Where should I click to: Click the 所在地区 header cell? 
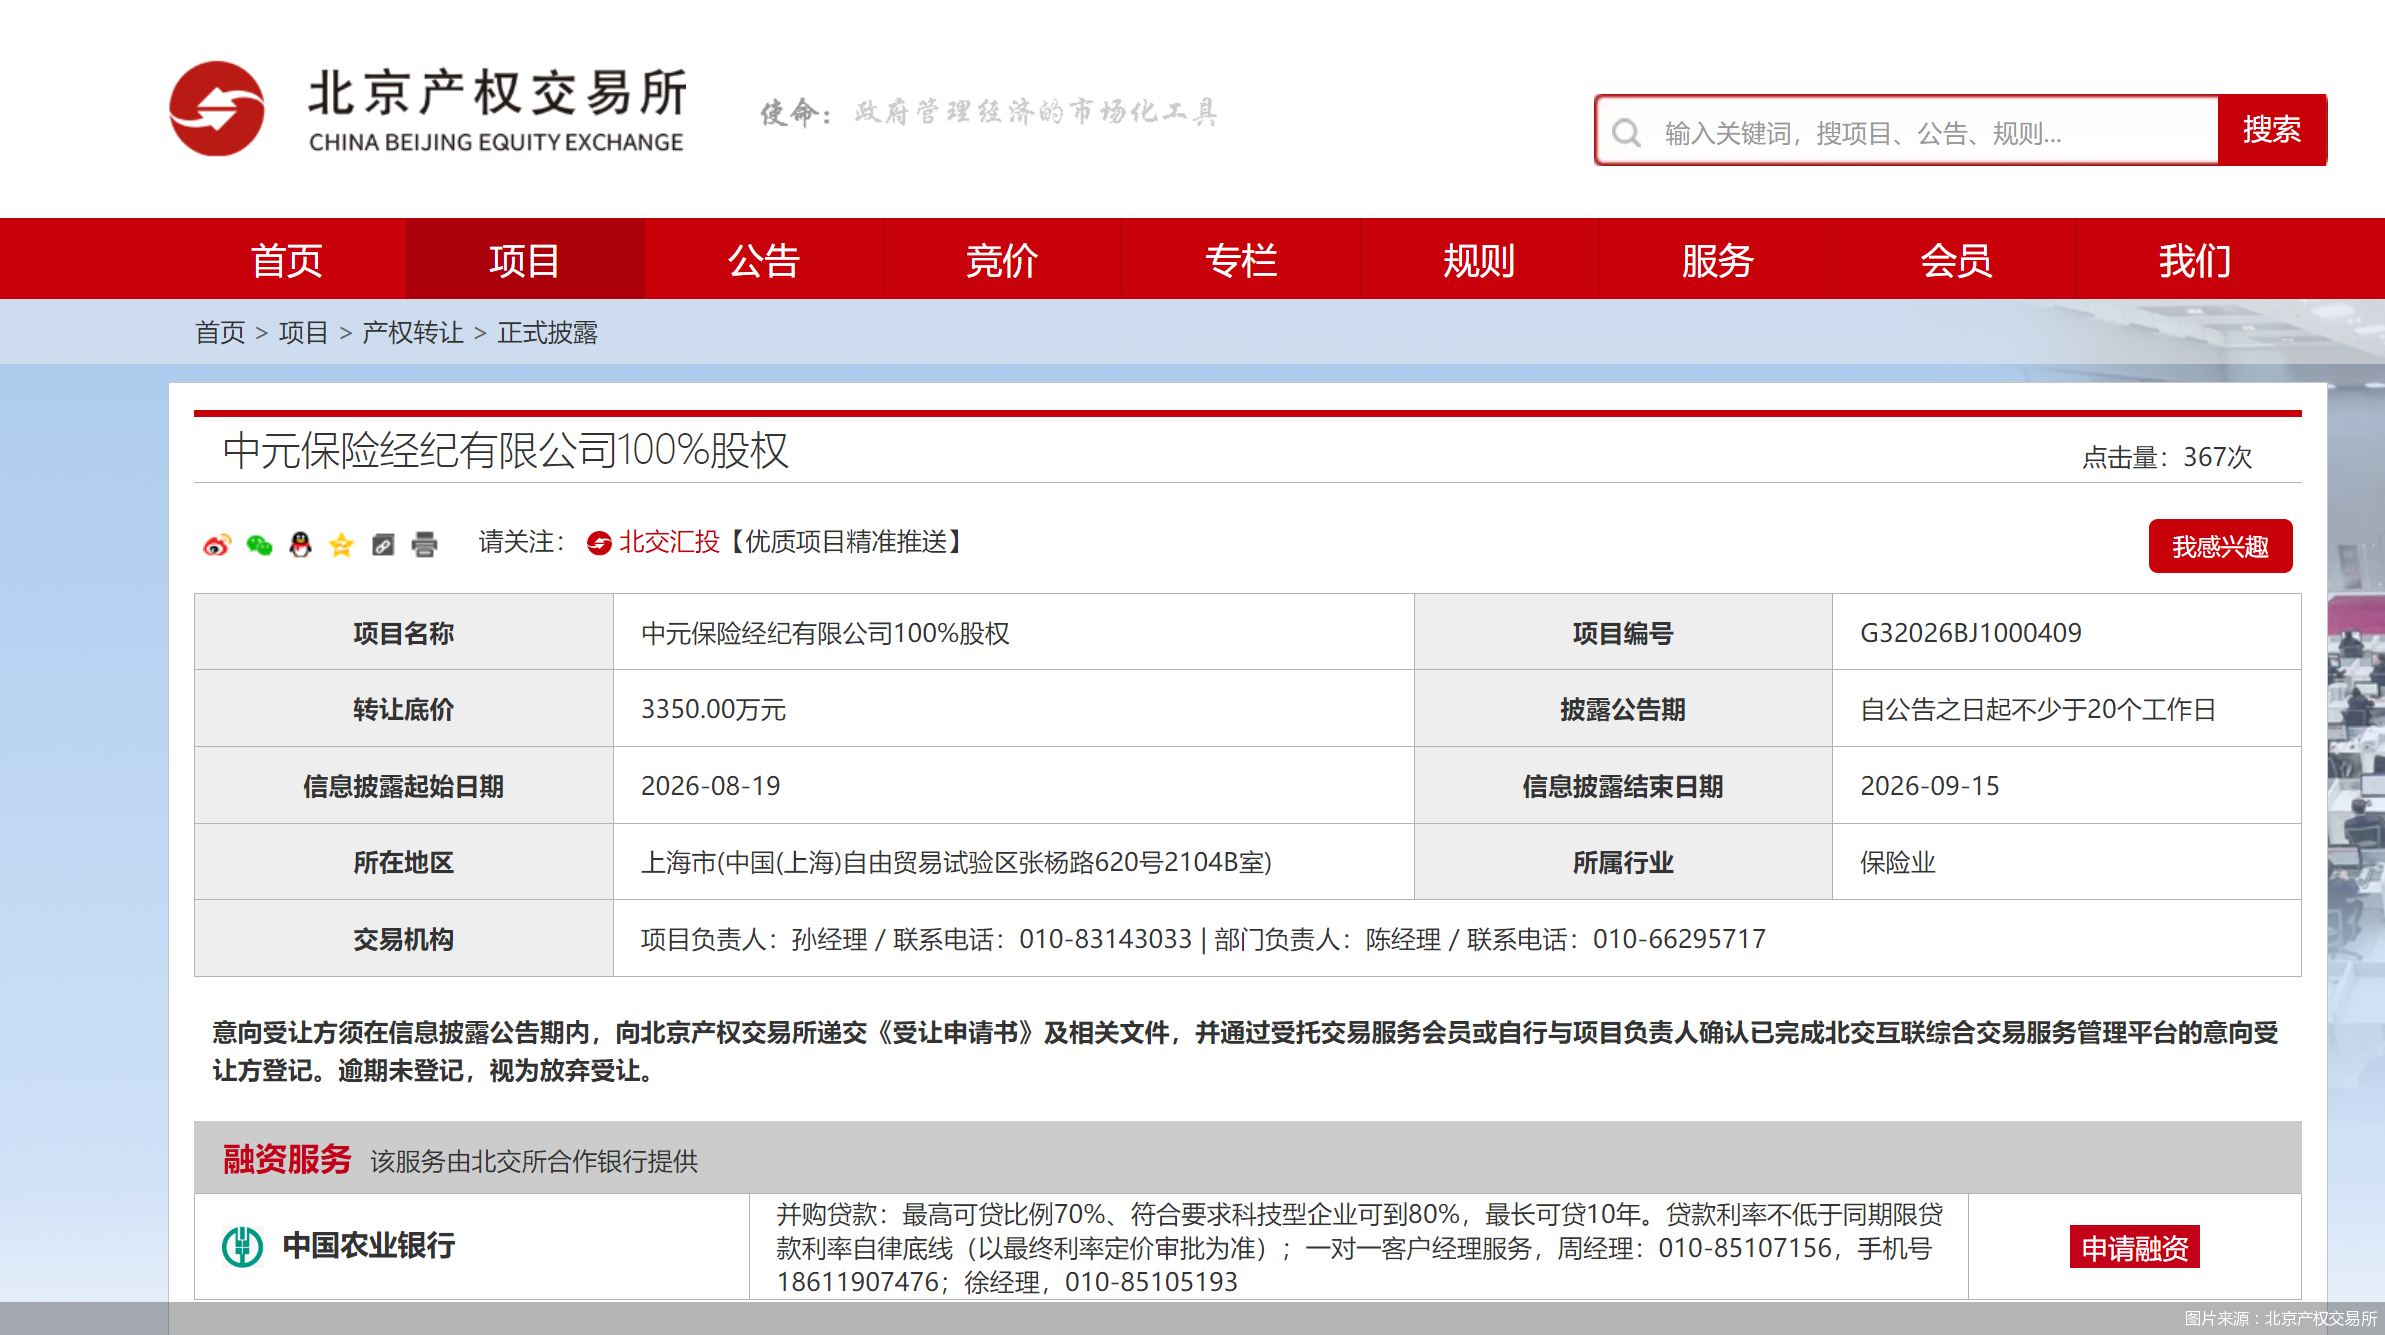click(x=404, y=862)
